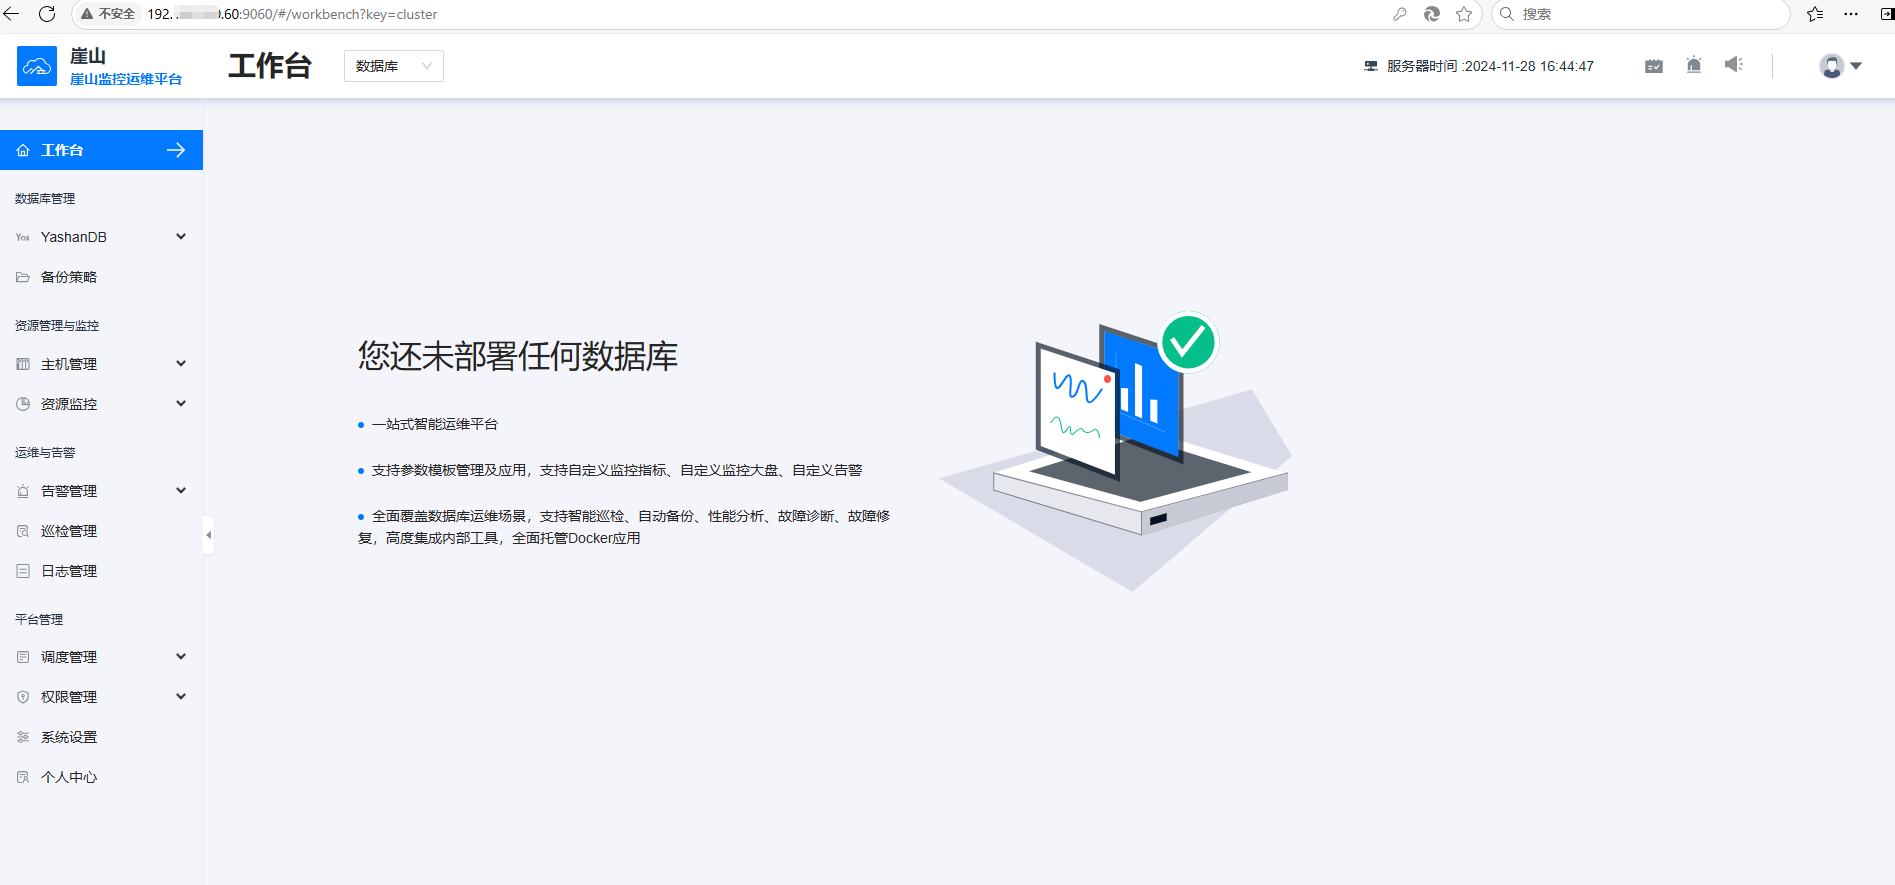This screenshot has width=1895, height=885.
Task: Click the 告警管理 alarm icon
Action: [x=23, y=491]
